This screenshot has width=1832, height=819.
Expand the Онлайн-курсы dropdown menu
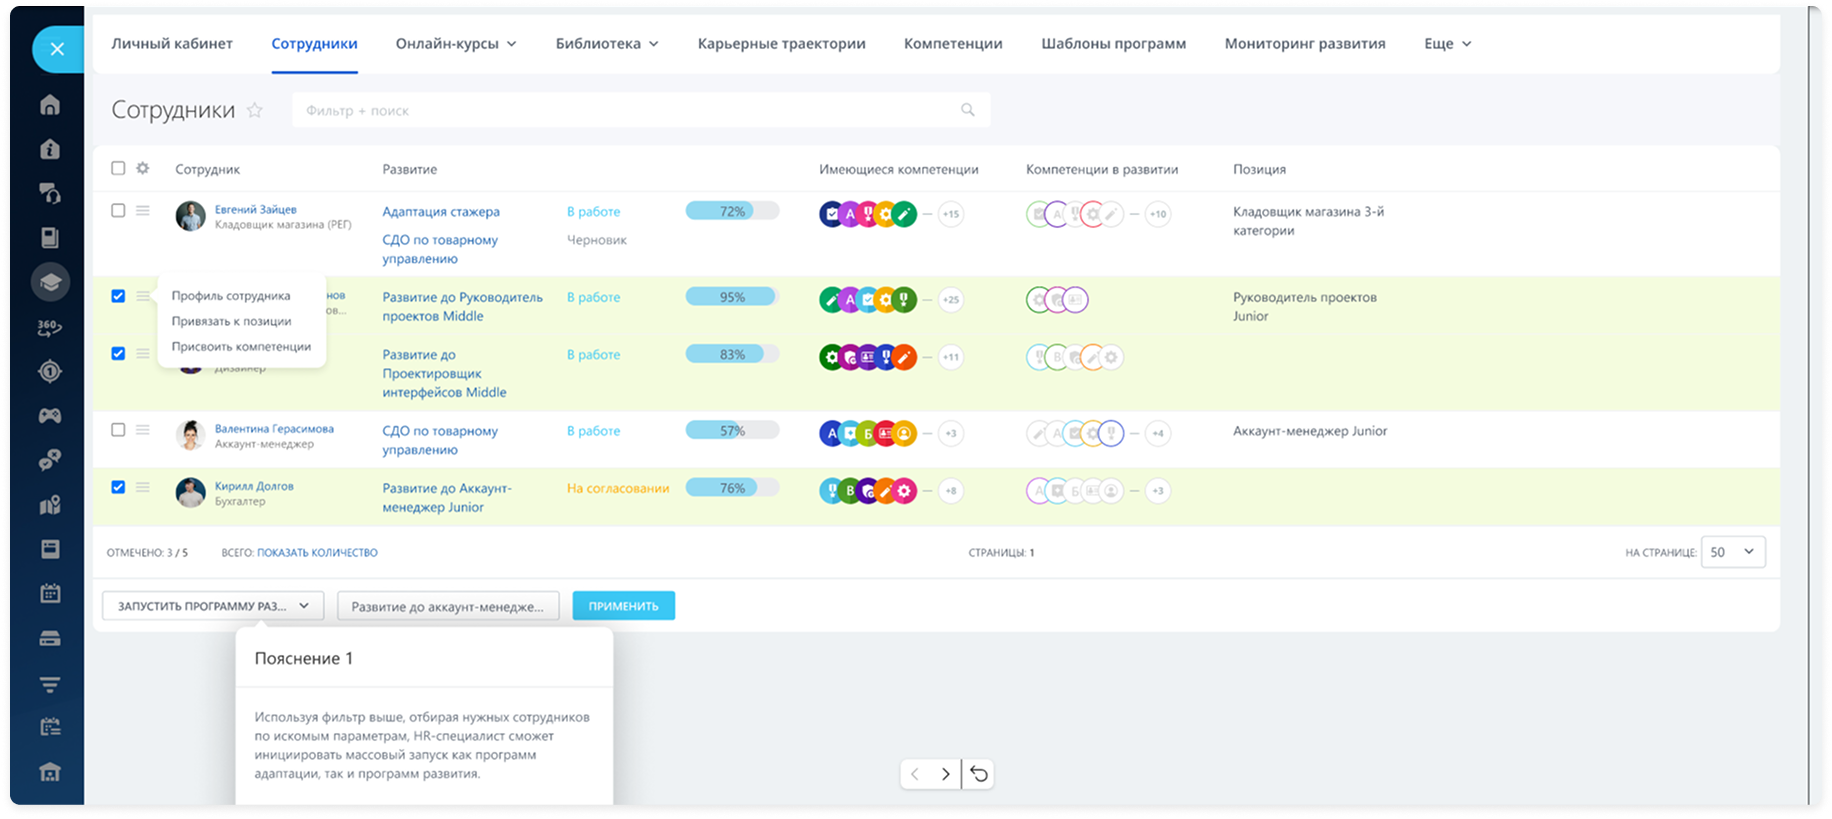pos(456,44)
